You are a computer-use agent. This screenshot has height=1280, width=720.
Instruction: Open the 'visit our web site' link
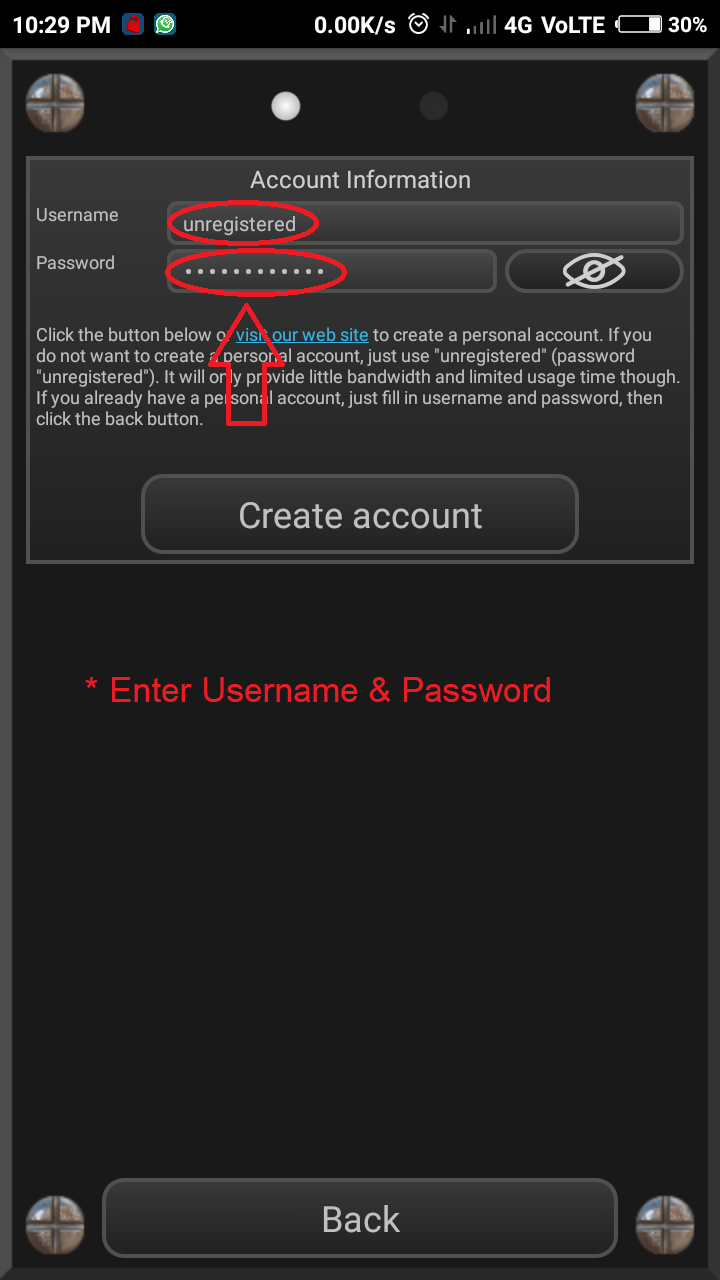pyautogui.click(x=302, y=335)
